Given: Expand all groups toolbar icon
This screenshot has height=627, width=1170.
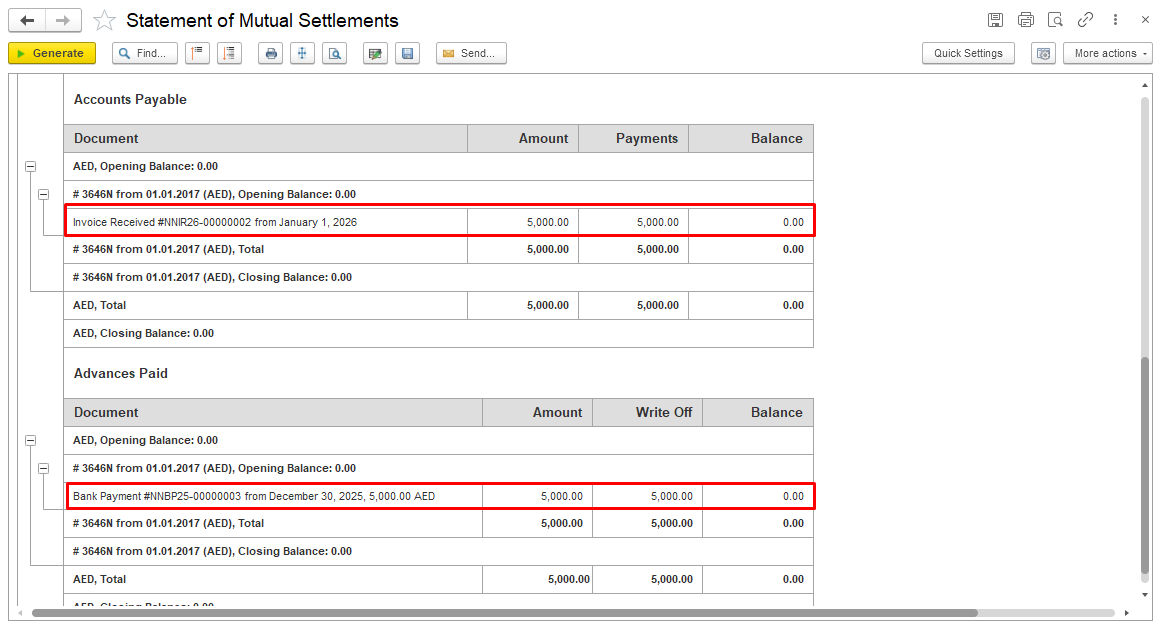Looking at the screenshot, I should click(x=229, y=53).
